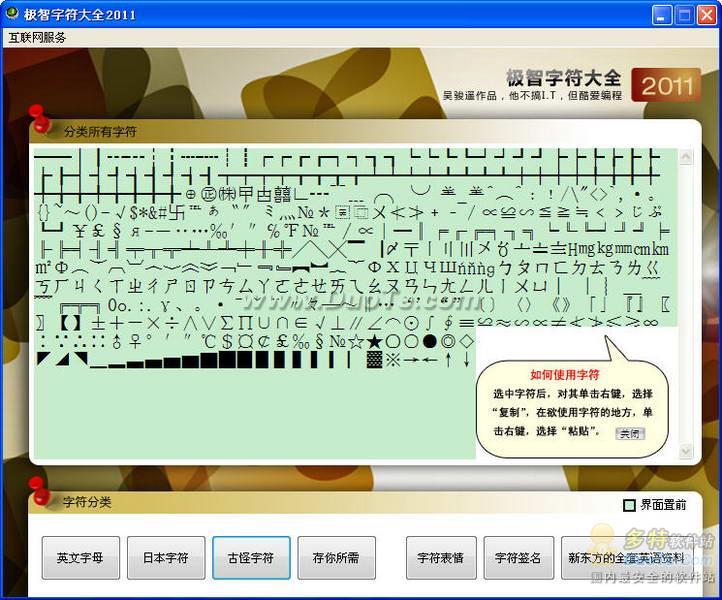Select the kg unit character
The width and height of the screenshot is (722, 600).
tap(606, 250)
